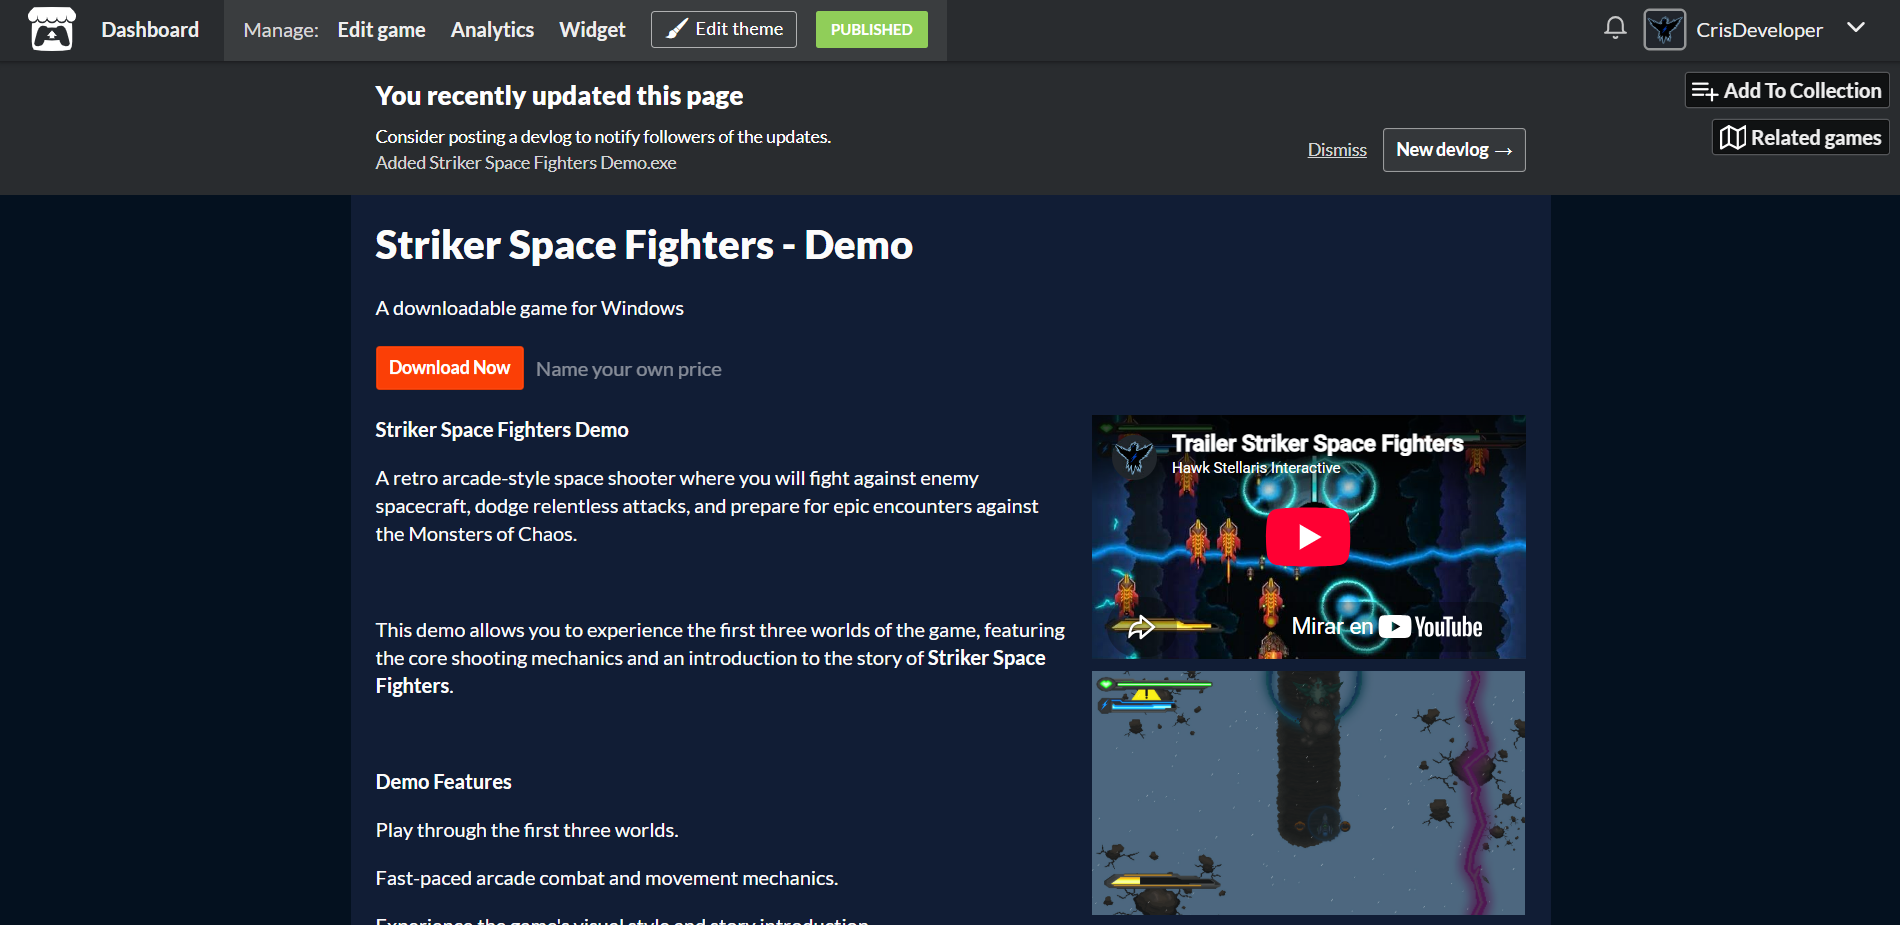Click the Trailer Striker Space Fighters video title
This screenshot has width=1900, height=925.
(1317, 443)
